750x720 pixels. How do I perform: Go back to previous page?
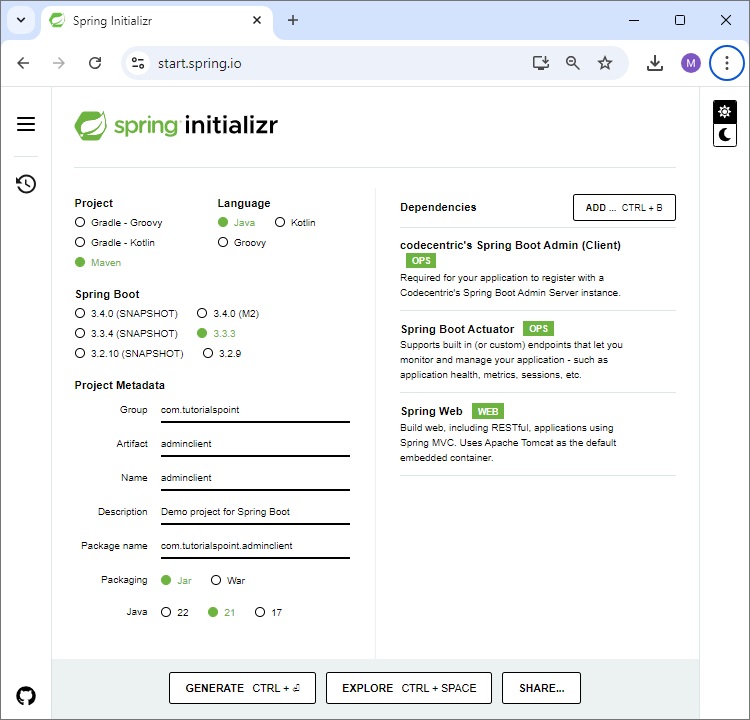pos(23,63)
